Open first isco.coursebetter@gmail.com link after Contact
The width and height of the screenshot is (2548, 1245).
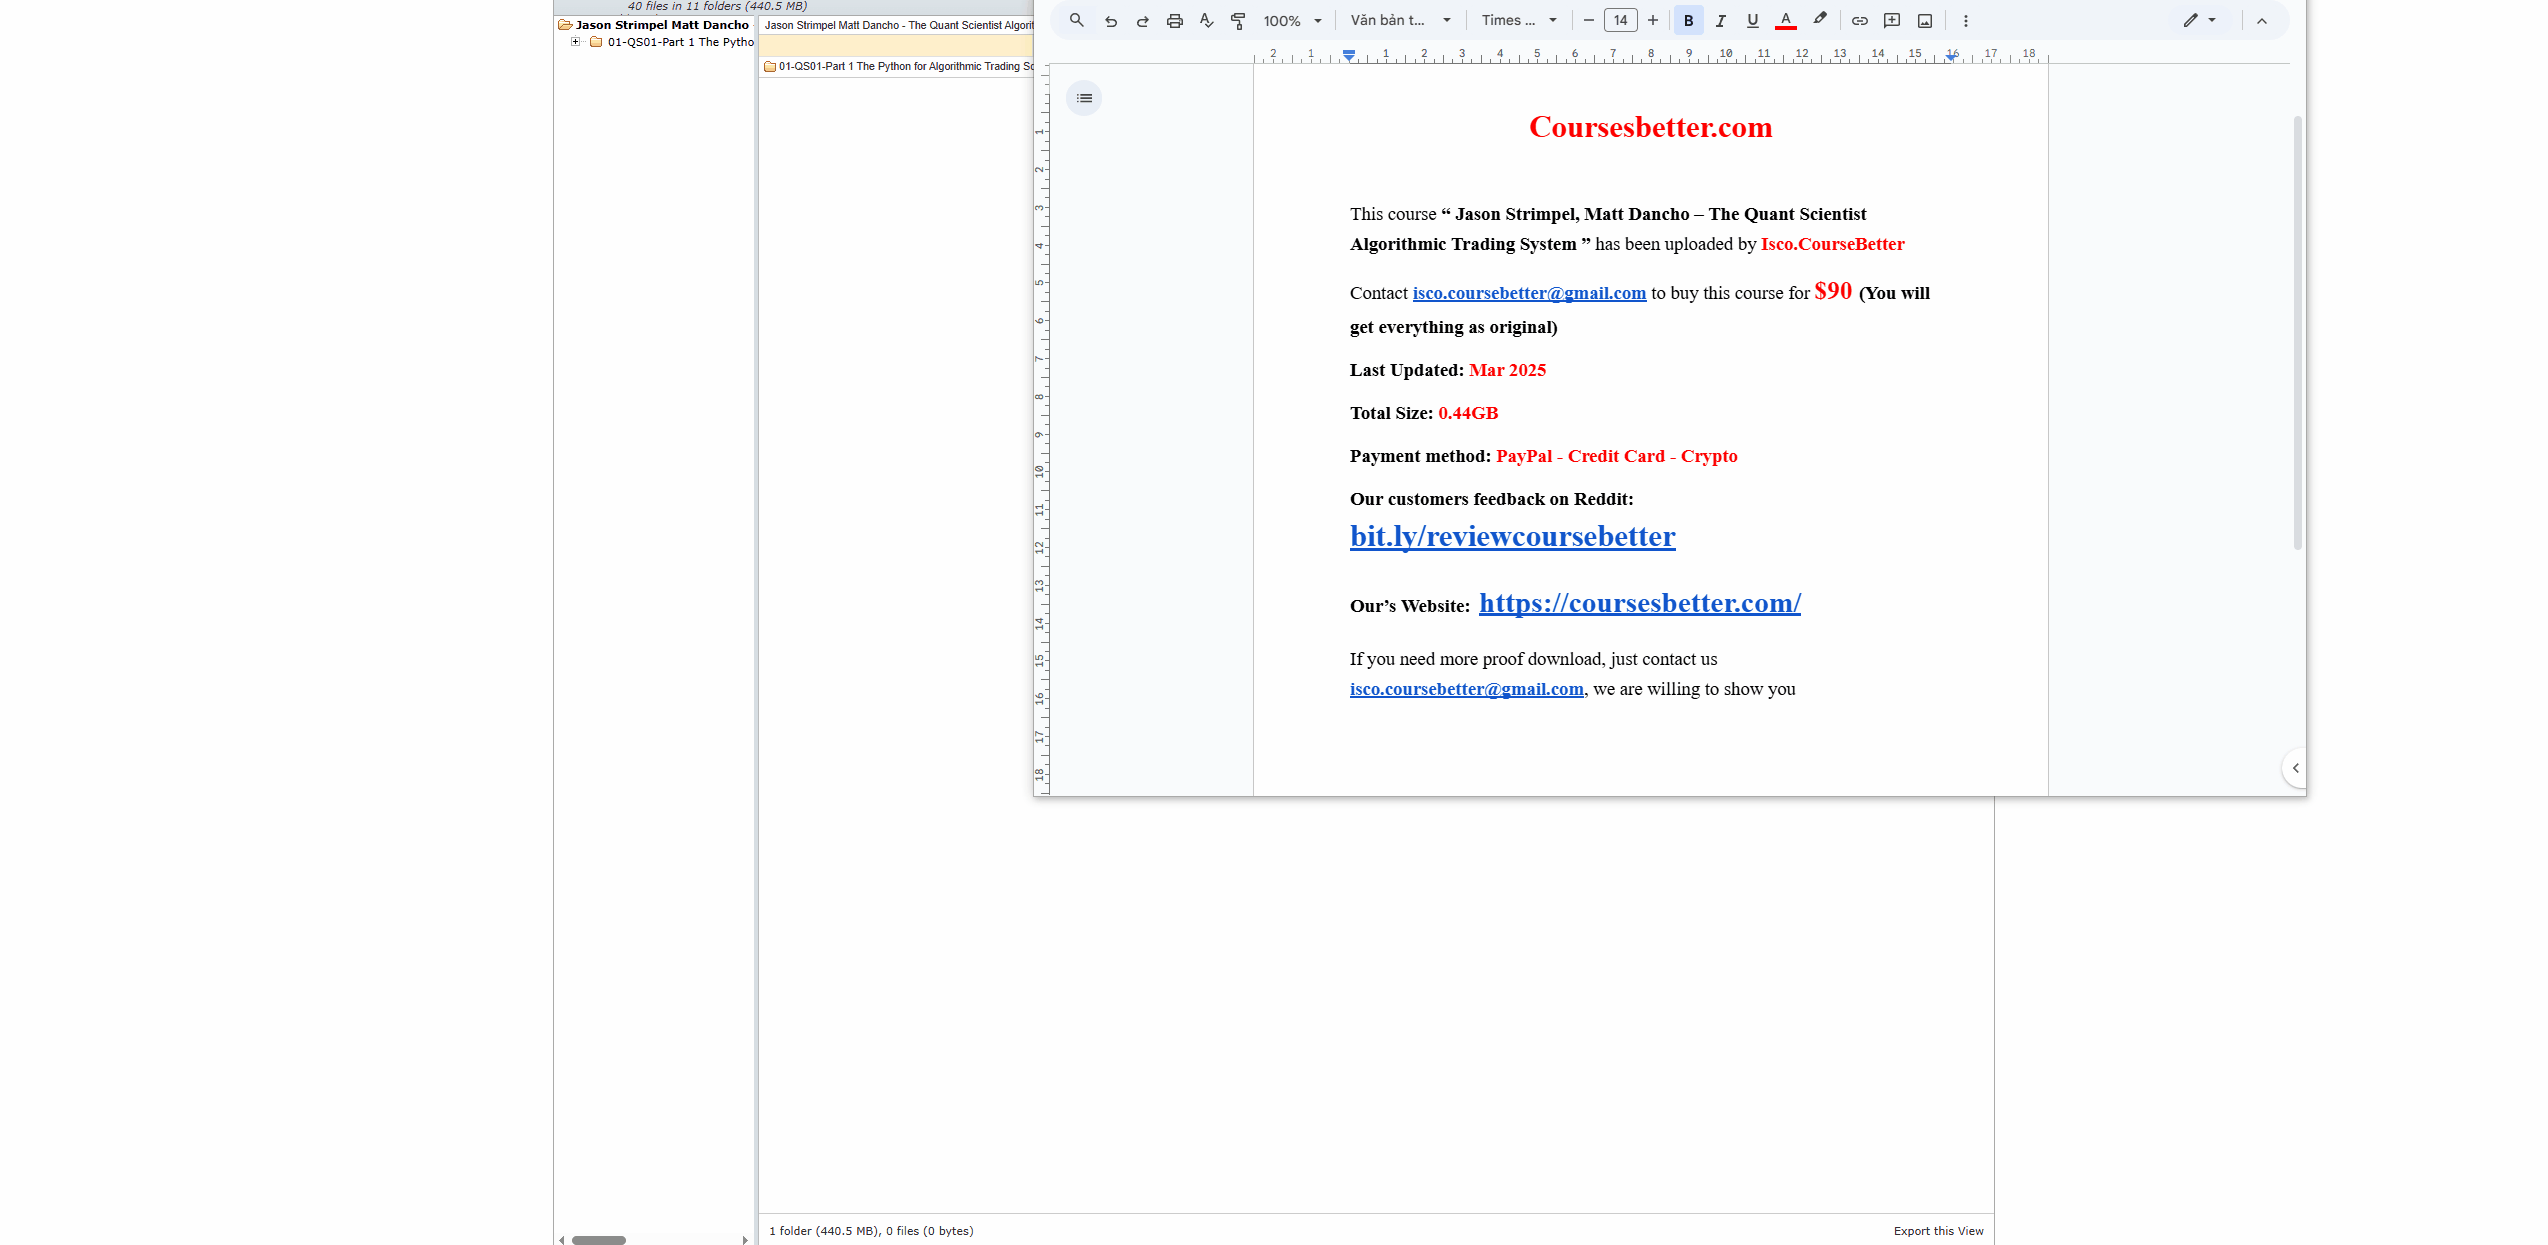(x=1529, y=293)
